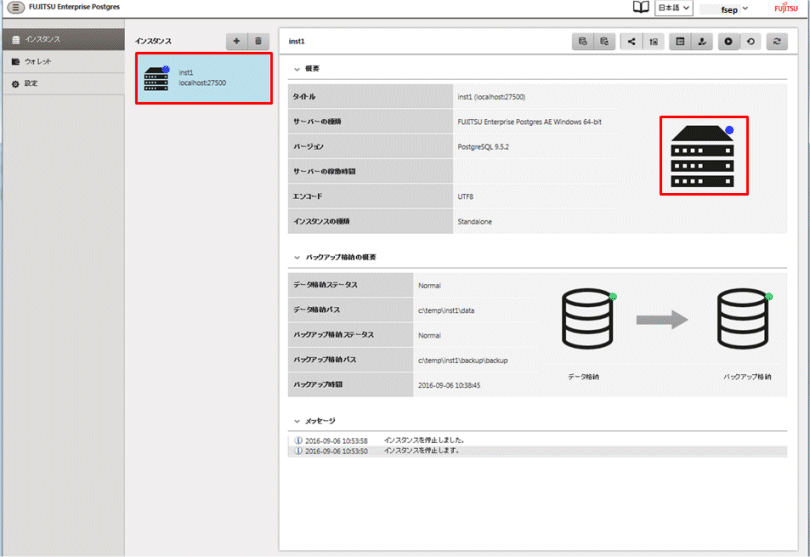Viewport: 810px width, 557px height.
Task: Click the client authentication toolbar icon
Action: click(x=702, y=41)
